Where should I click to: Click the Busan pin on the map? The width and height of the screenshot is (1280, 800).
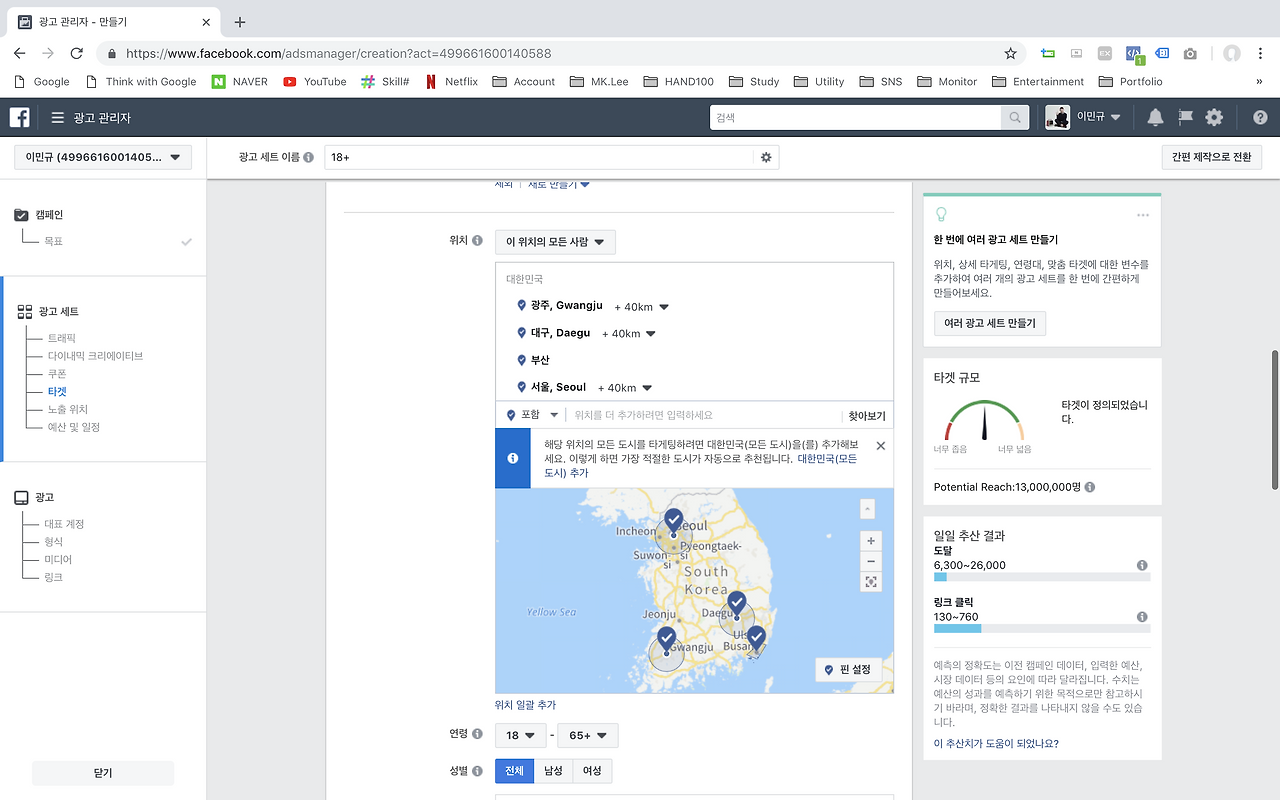tap(756, 638)
